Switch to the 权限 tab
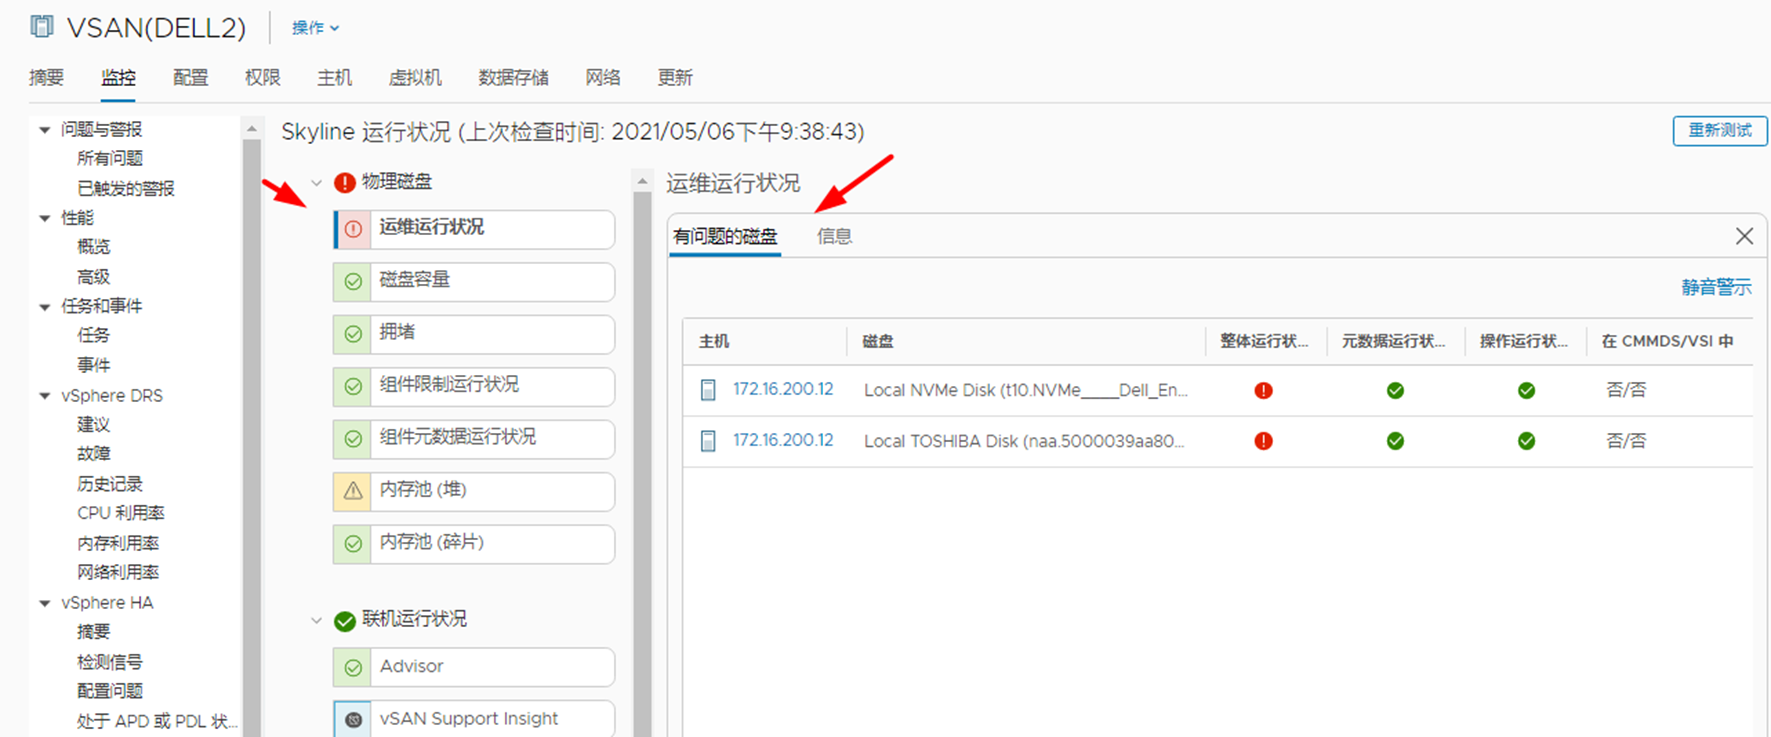Image resolution: width=1771 pixels, height=737 pixels. pyautogui.click(x=262, y=78)
